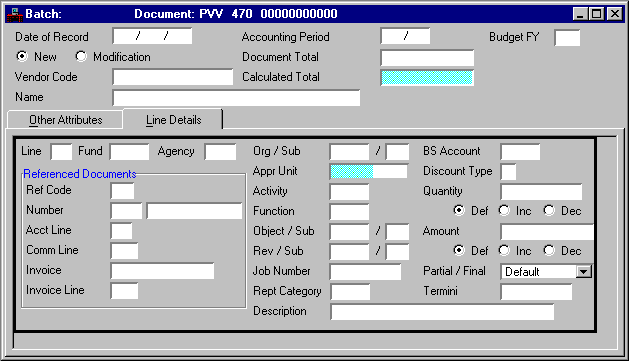Click the short Number prefix field

(126, 211)
